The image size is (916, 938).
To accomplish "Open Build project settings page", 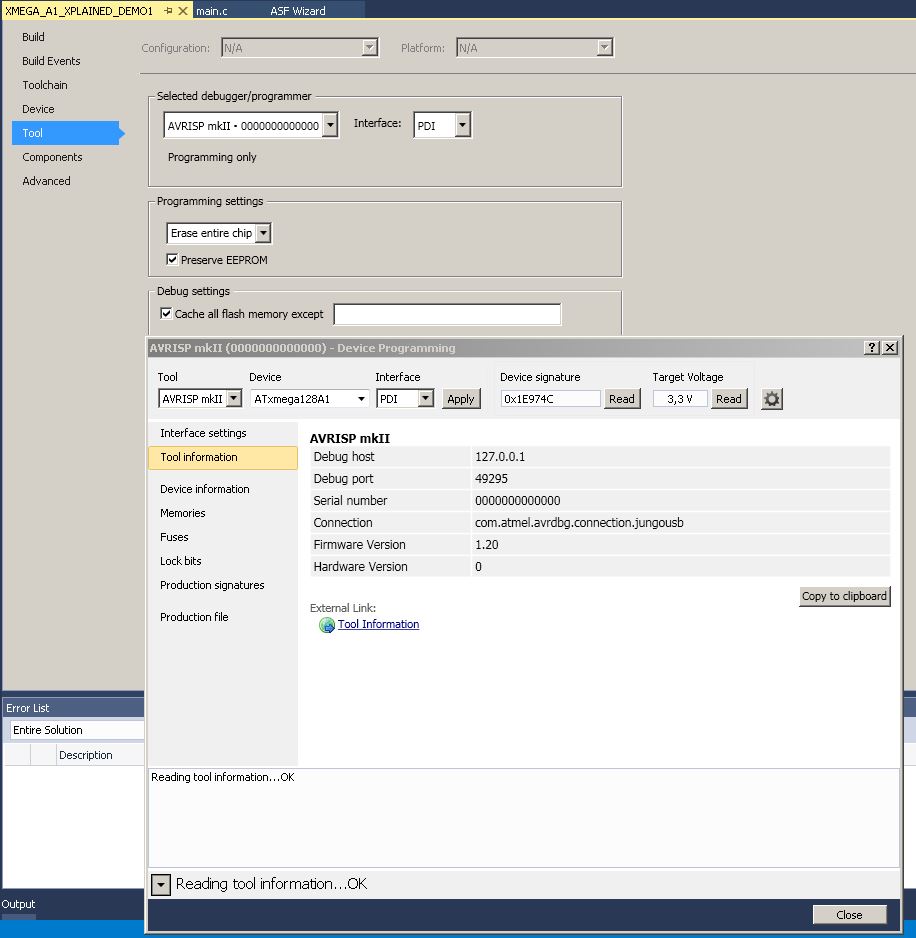I will [34, 37].
